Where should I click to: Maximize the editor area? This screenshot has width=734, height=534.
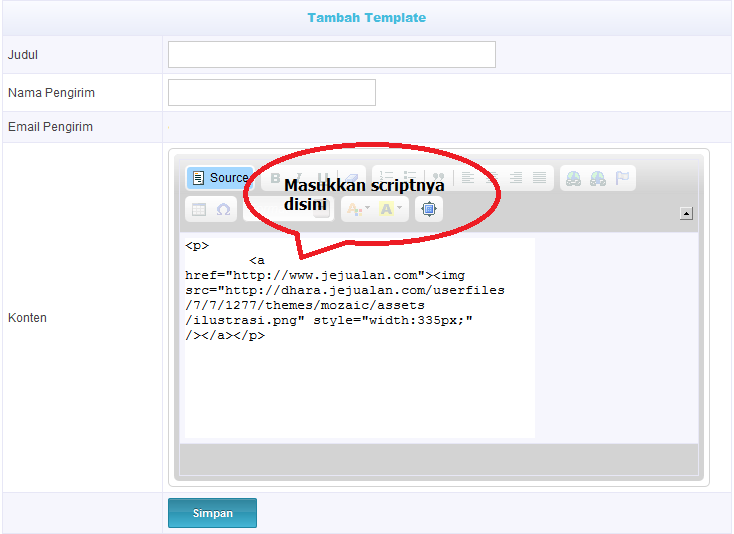coord(429,210)
